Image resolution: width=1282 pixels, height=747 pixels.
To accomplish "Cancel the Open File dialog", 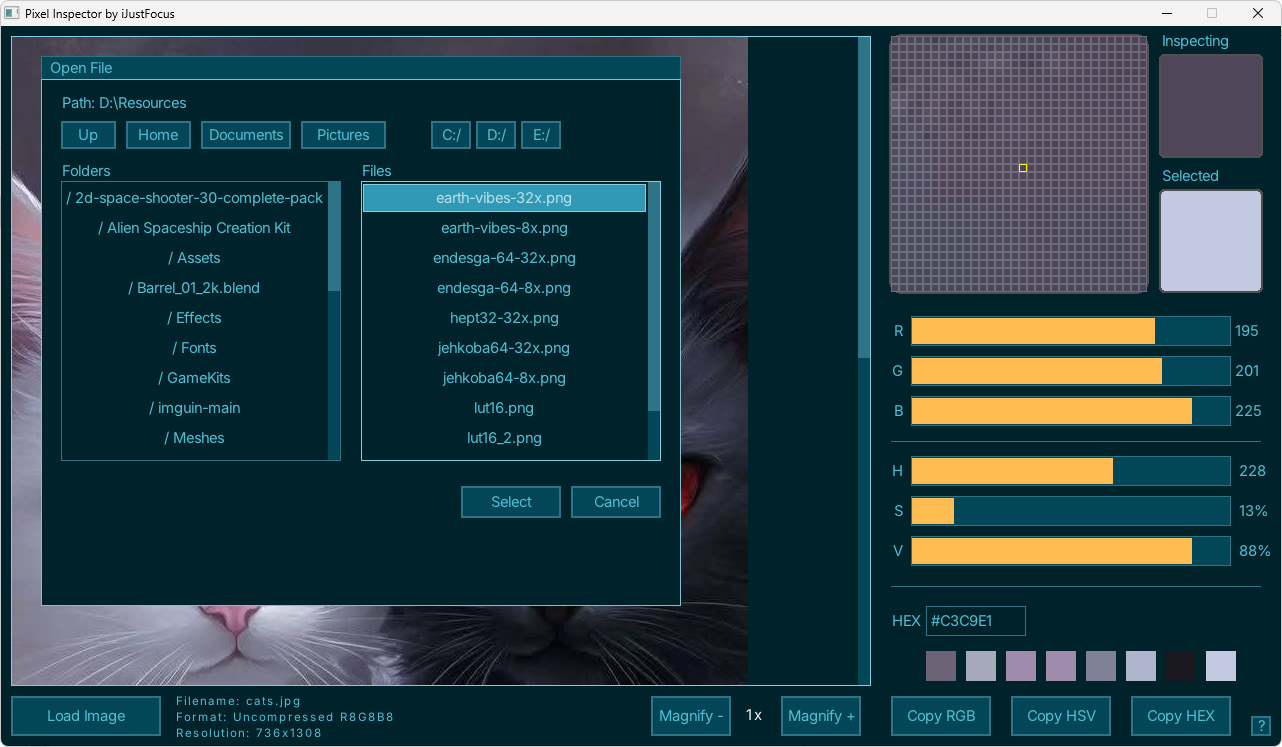I will [x=616, y=502].
